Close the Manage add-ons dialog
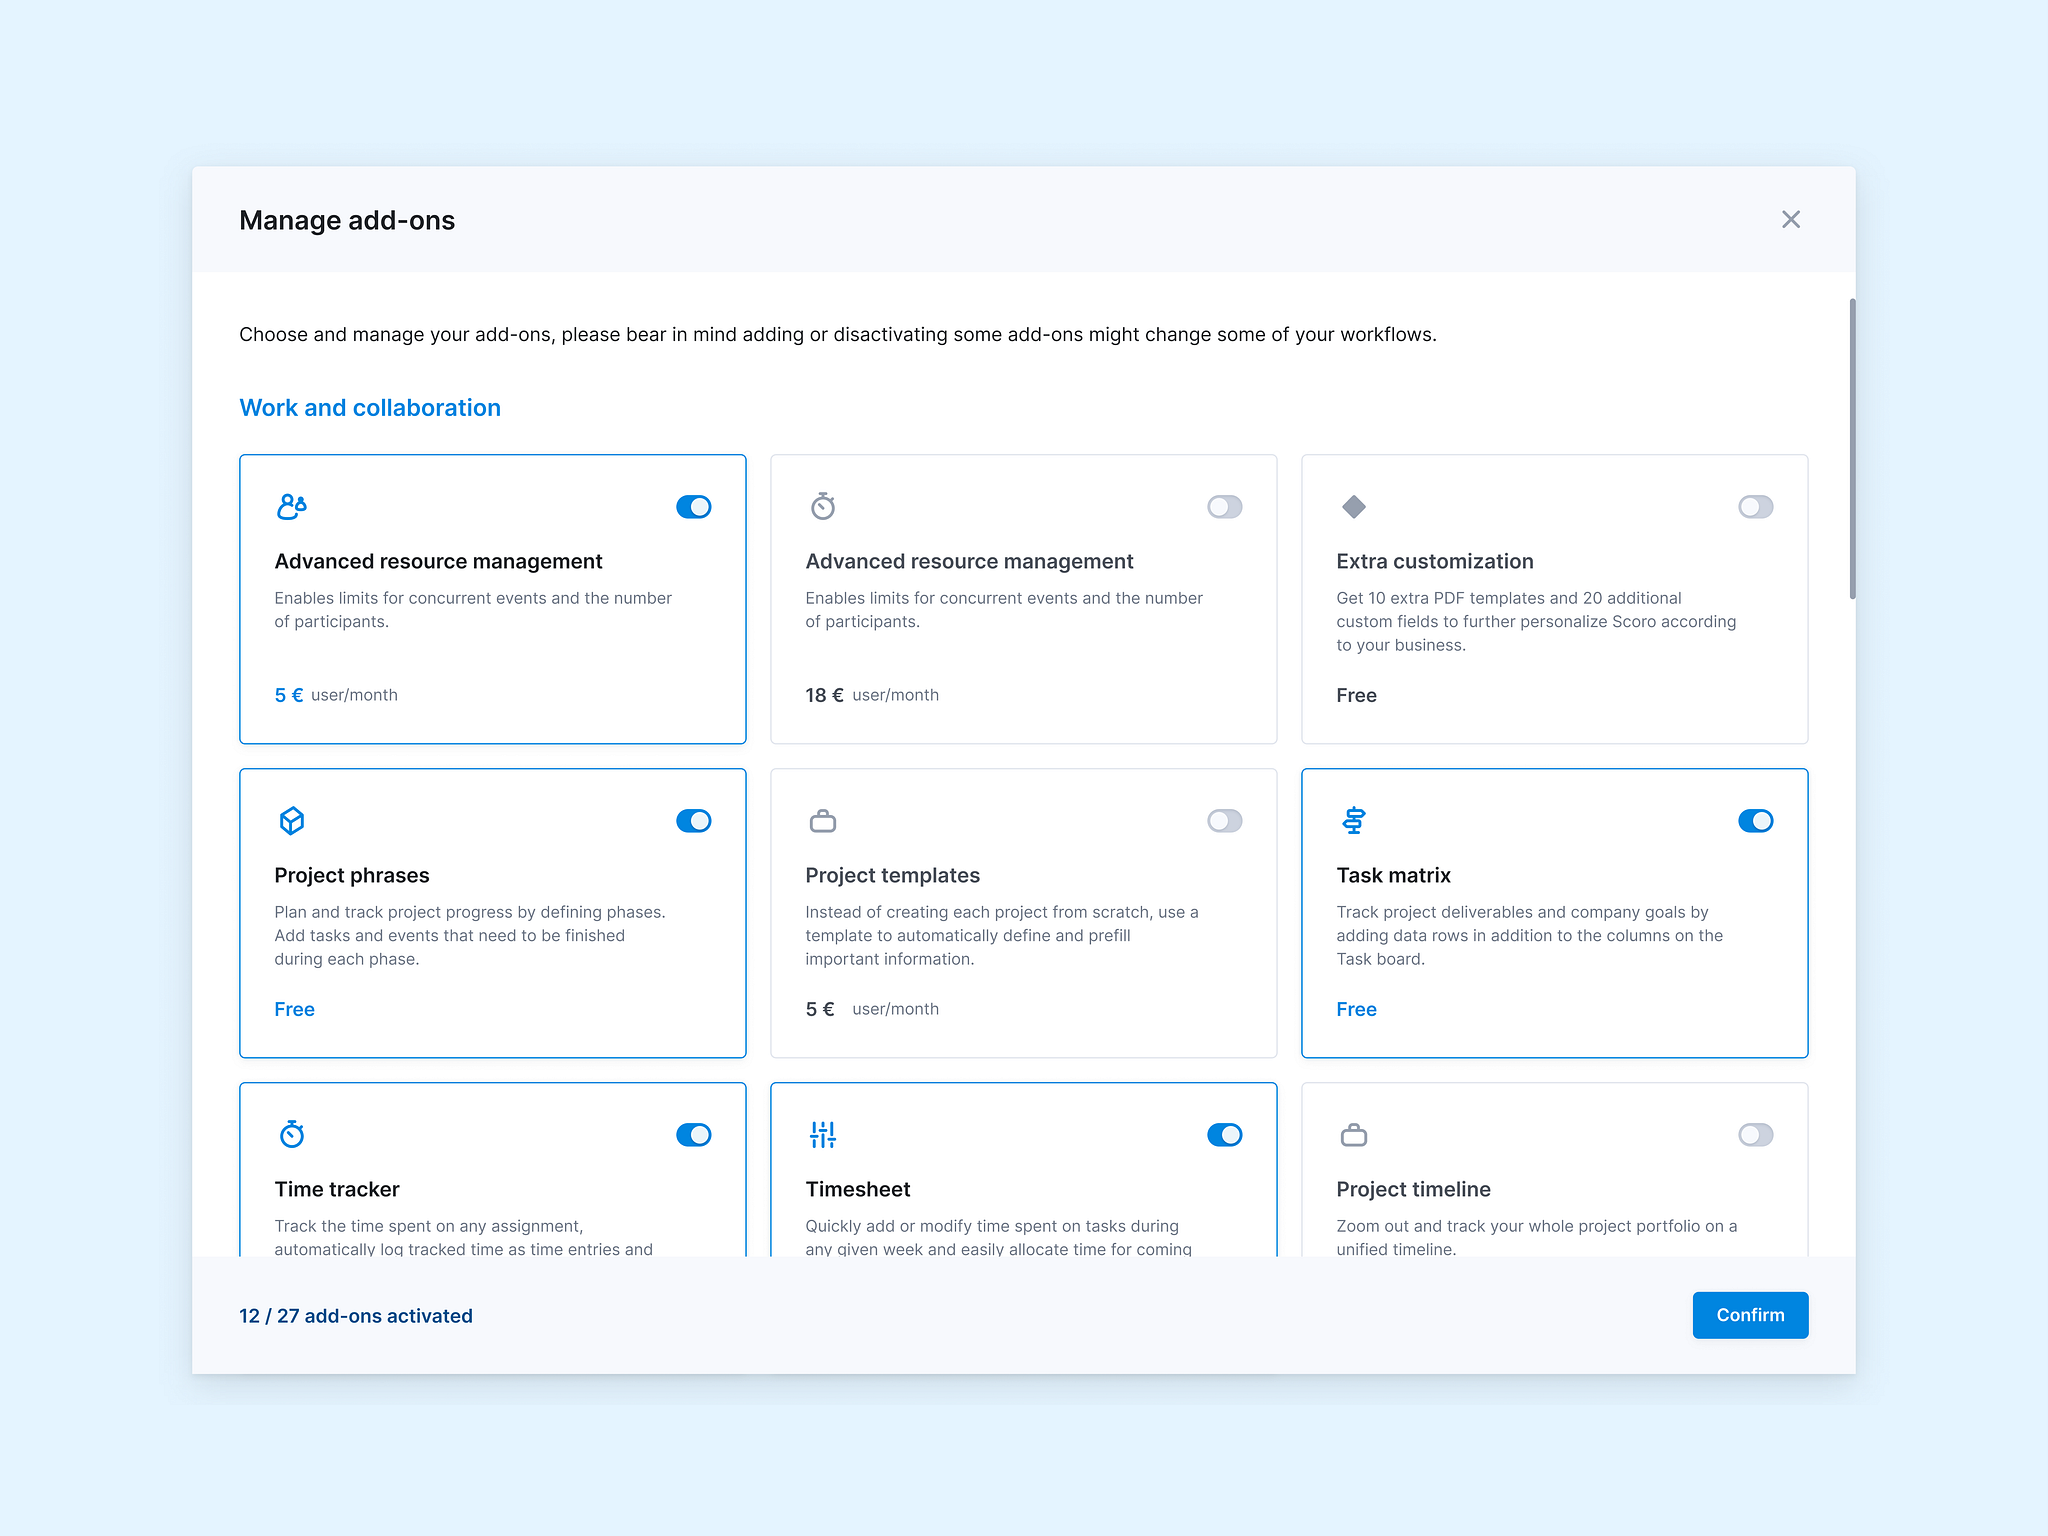 click(x=1791, y=219)
